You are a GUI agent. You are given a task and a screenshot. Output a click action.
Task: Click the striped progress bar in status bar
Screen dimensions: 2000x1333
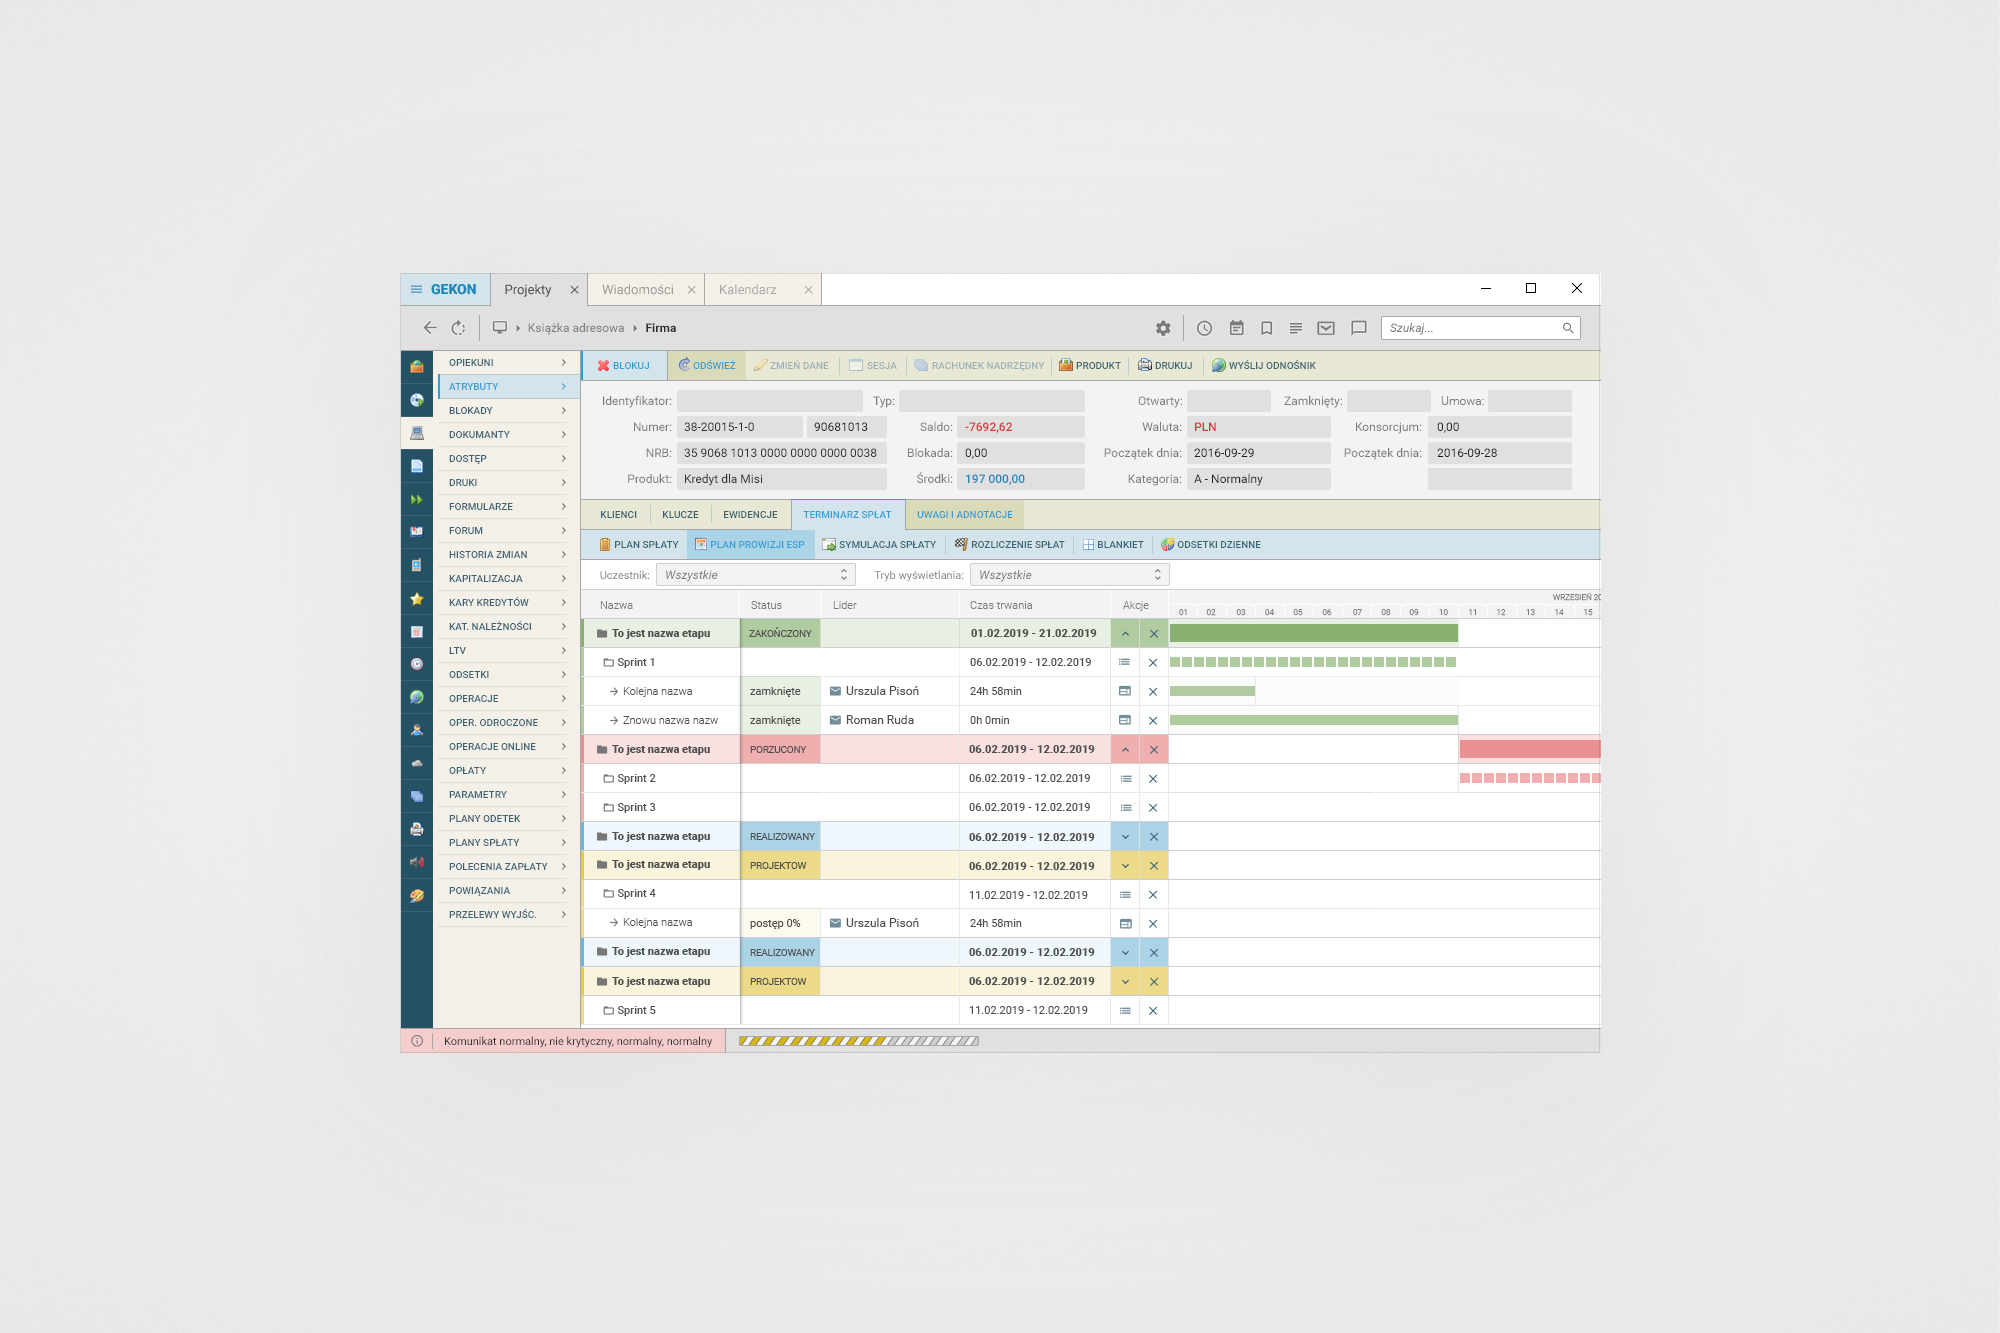point(858,1041)
